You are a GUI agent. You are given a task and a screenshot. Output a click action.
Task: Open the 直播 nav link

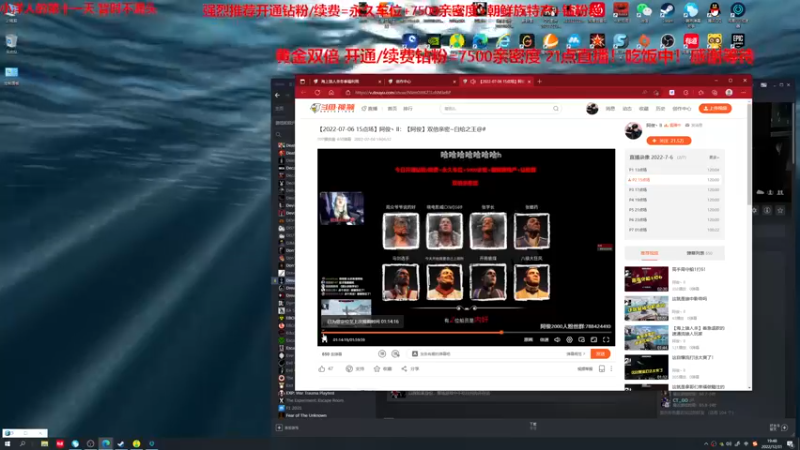tap(370, 109)
